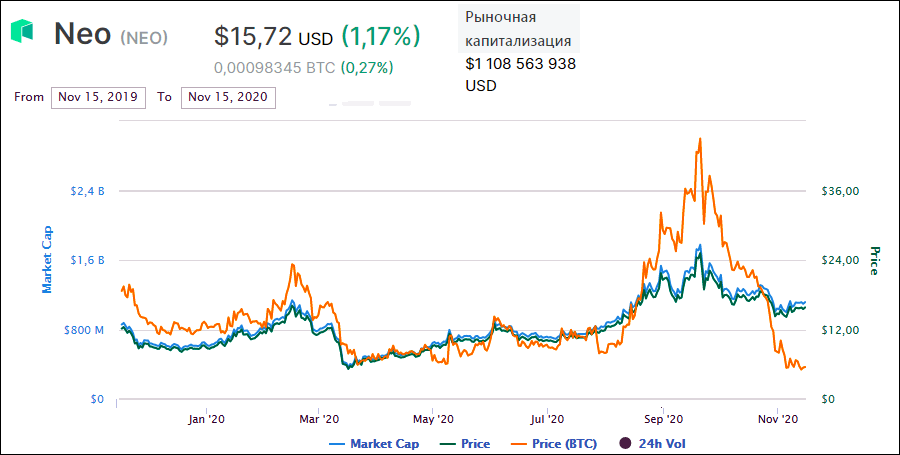Viewport: 900px width, 455px height.
Task: Click the 1,17% price change percentage
Action: tap(381, 37)
